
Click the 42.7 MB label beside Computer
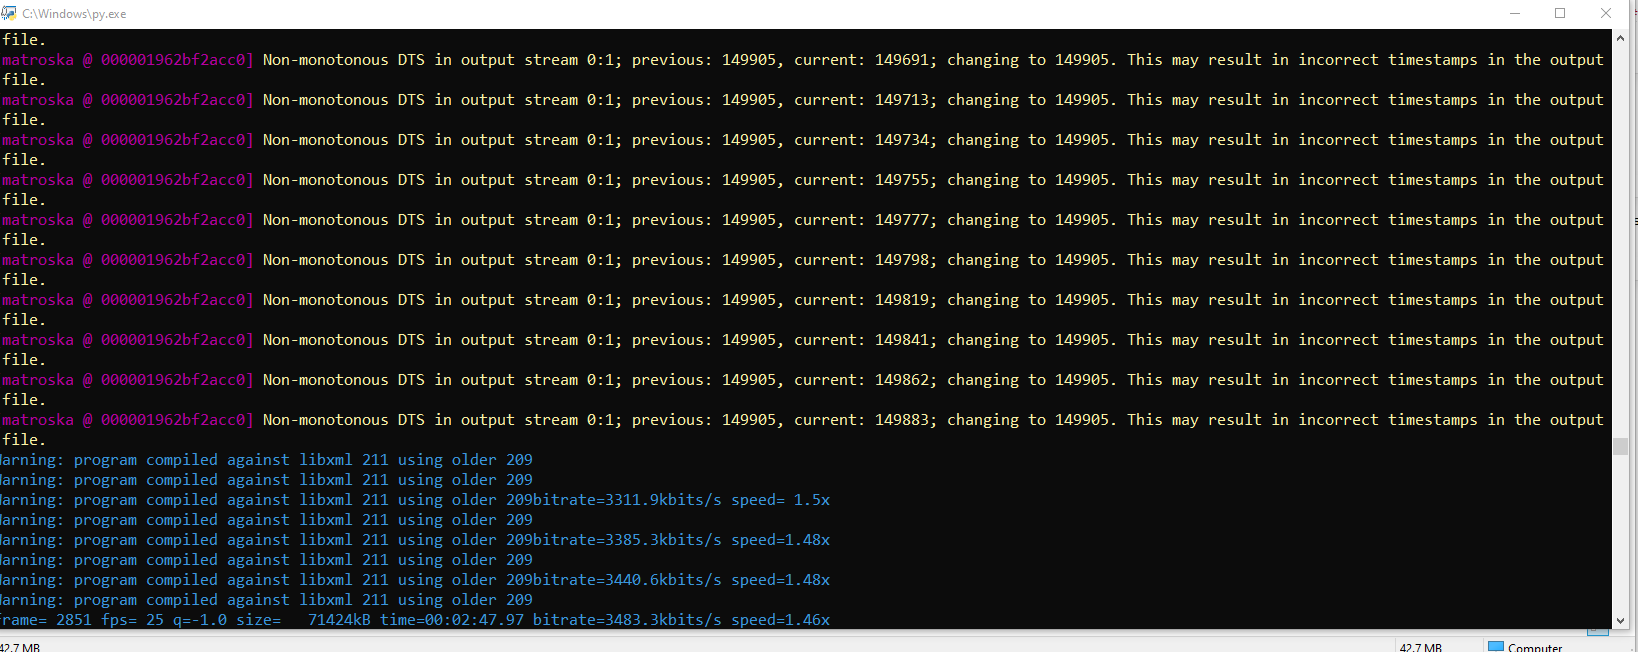coord(1420,647)
